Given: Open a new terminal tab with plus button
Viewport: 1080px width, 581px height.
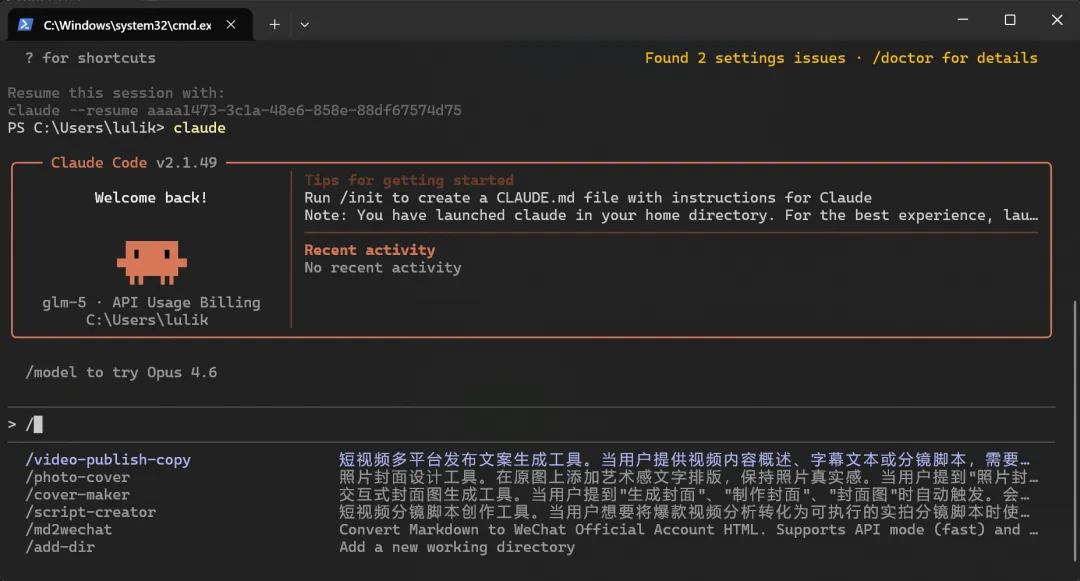Looking at the screenshot, I should coord(274,25).
